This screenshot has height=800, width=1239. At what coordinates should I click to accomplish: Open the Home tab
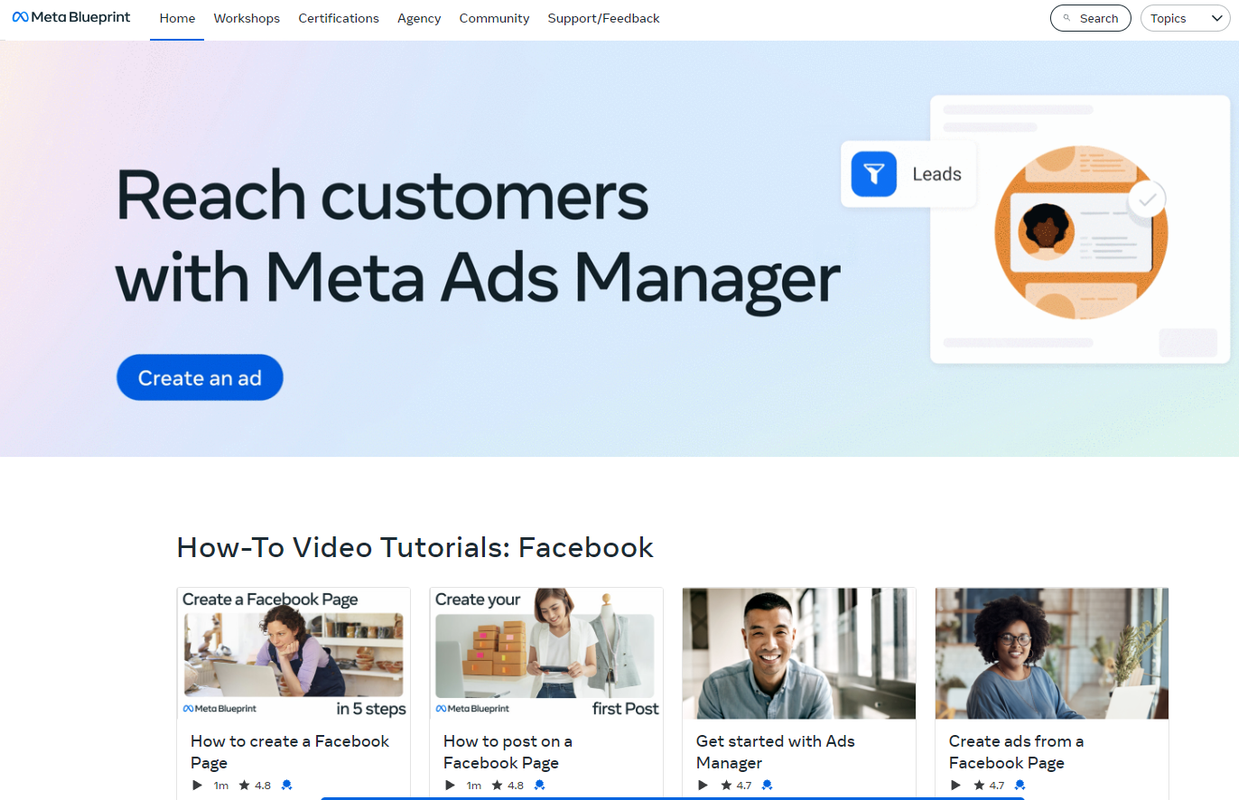point(177,18)
